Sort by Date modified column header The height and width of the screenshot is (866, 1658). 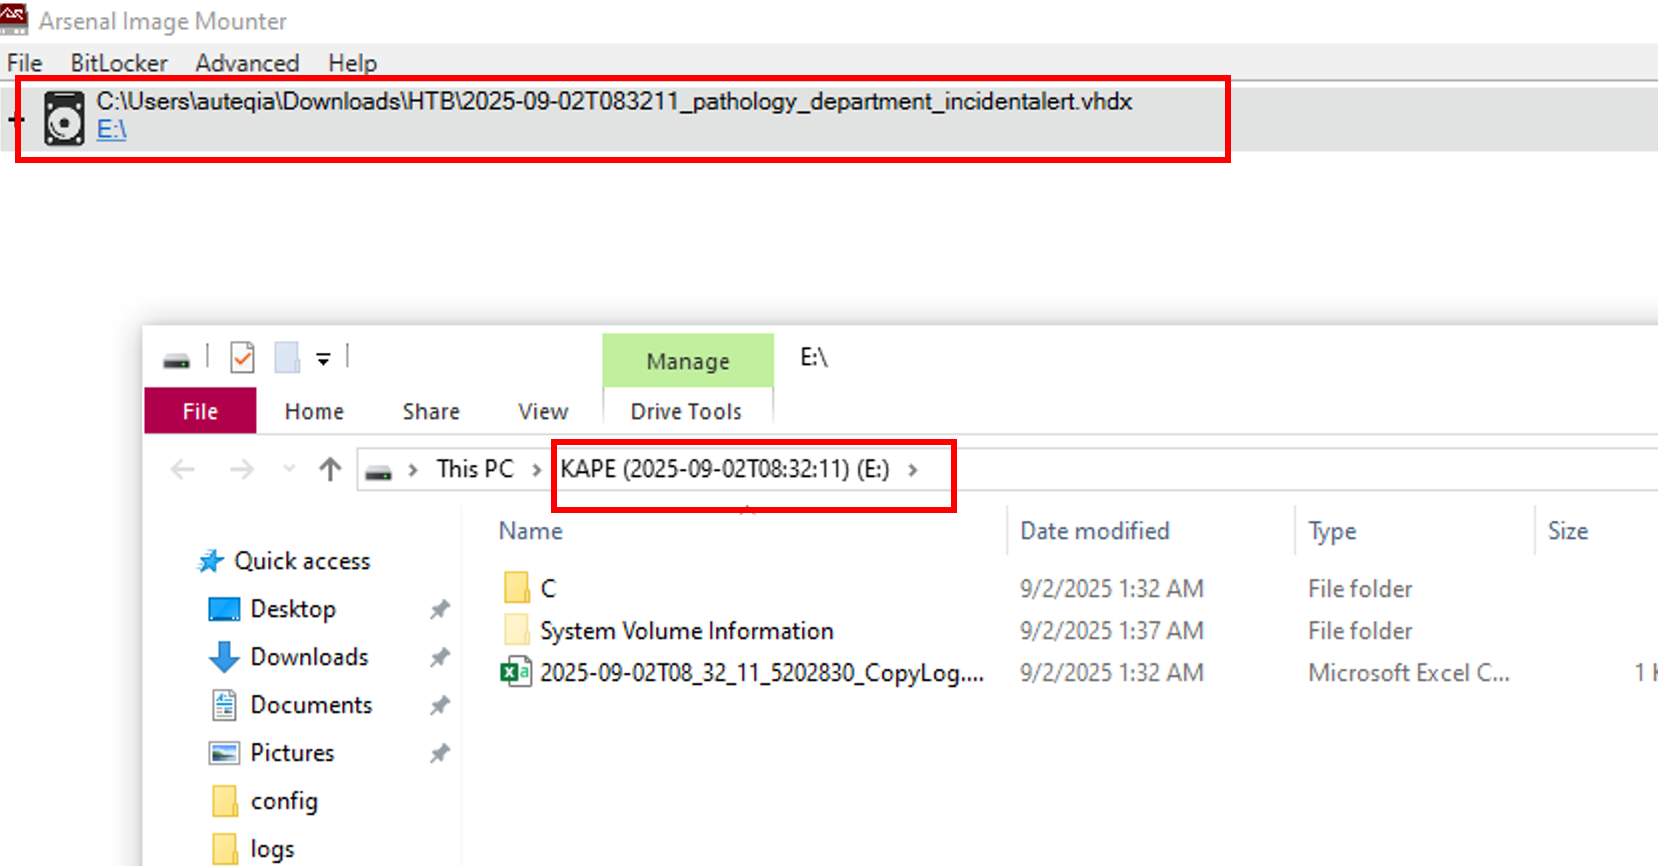(1094, 531)
